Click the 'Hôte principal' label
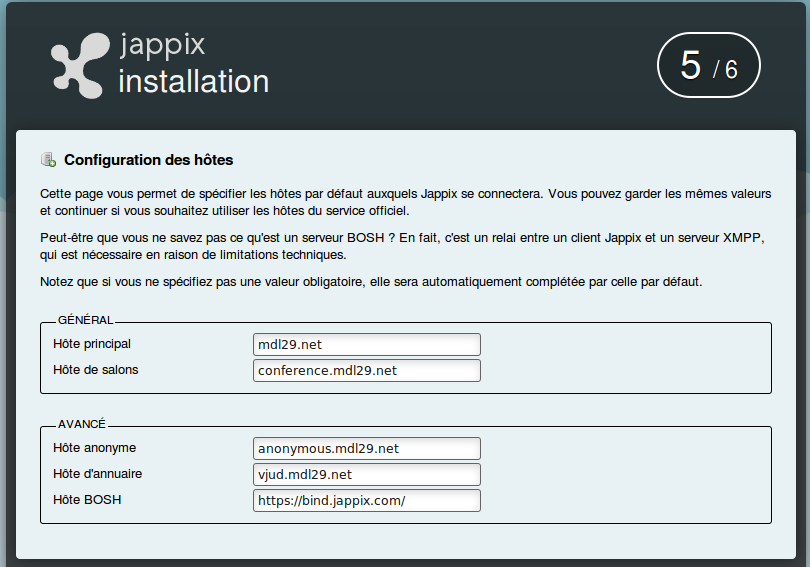The image size is (810, 567). click(x=92, y=344)
